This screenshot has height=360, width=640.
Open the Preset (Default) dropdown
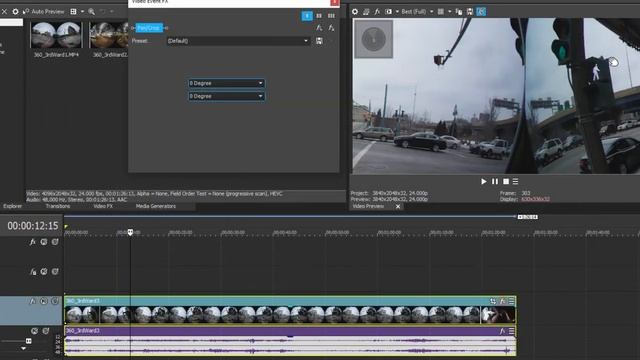click(x=238, y=41)
